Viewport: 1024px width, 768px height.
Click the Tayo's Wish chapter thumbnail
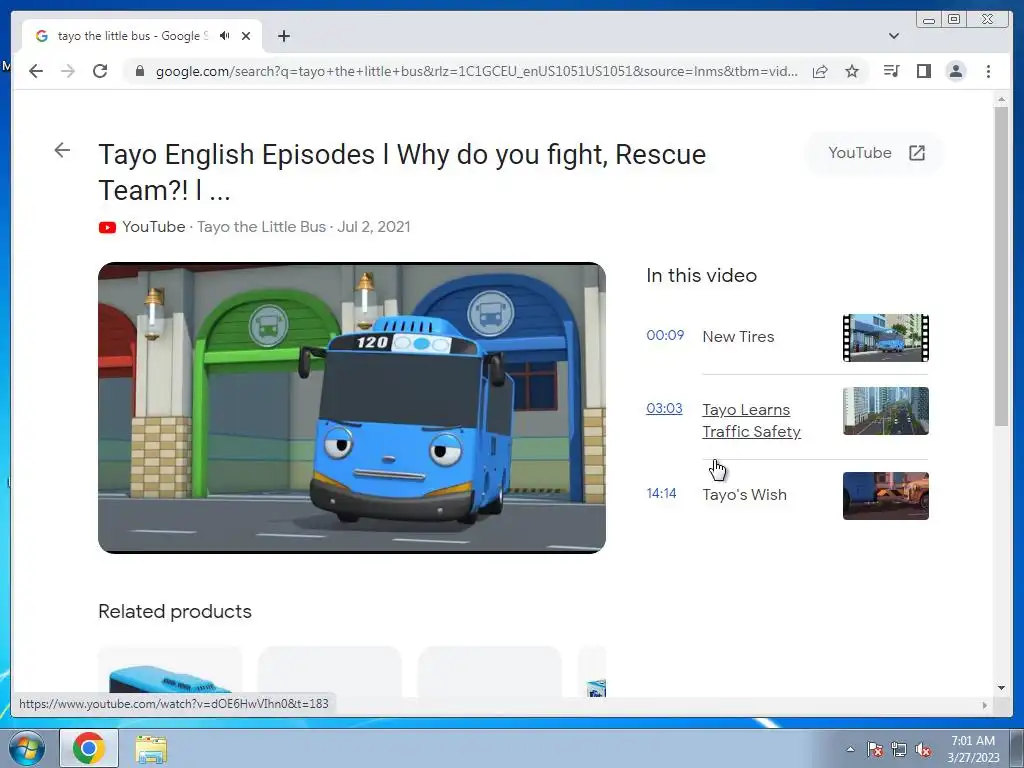[886, 496]
